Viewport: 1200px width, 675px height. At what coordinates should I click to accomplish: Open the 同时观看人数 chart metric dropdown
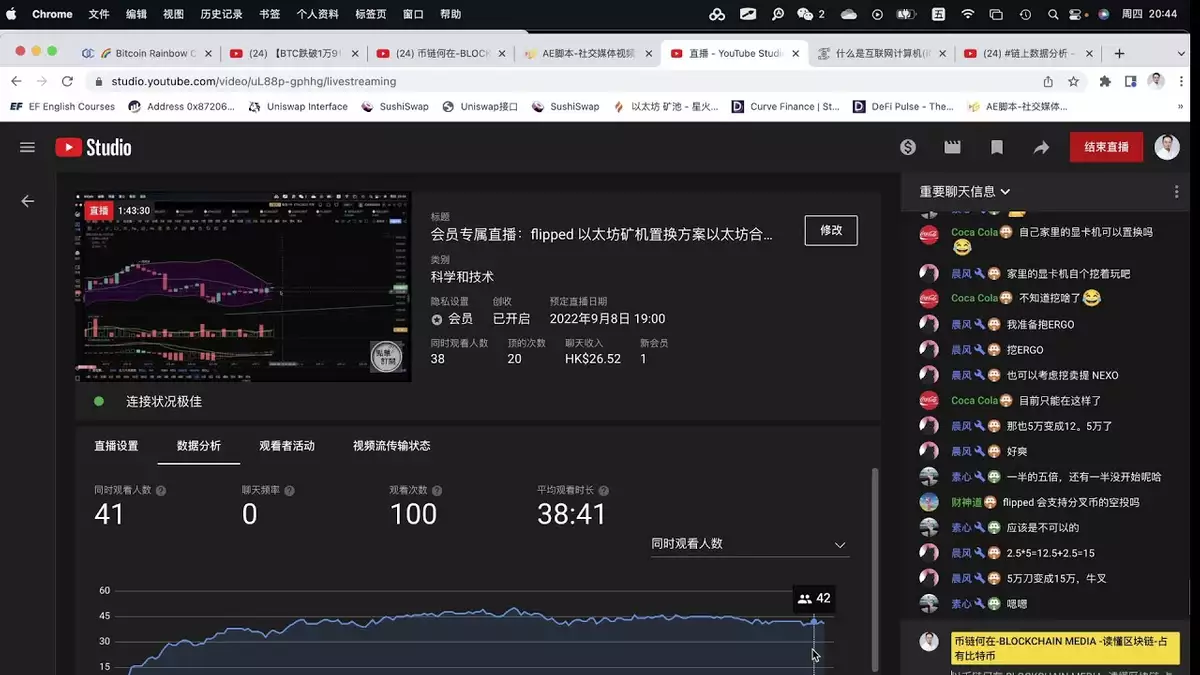pos(749,544)
